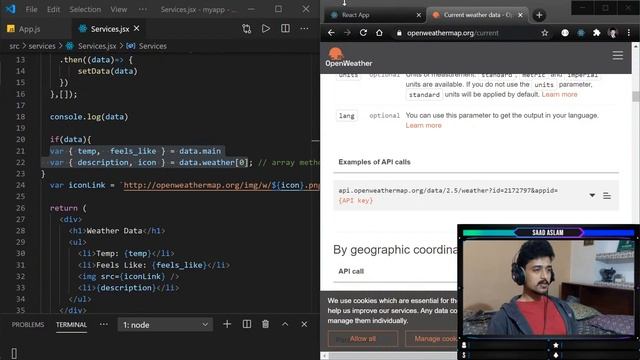Open the 1: node terminal dropdown
640x360 pixels.
tap(165, 325)
